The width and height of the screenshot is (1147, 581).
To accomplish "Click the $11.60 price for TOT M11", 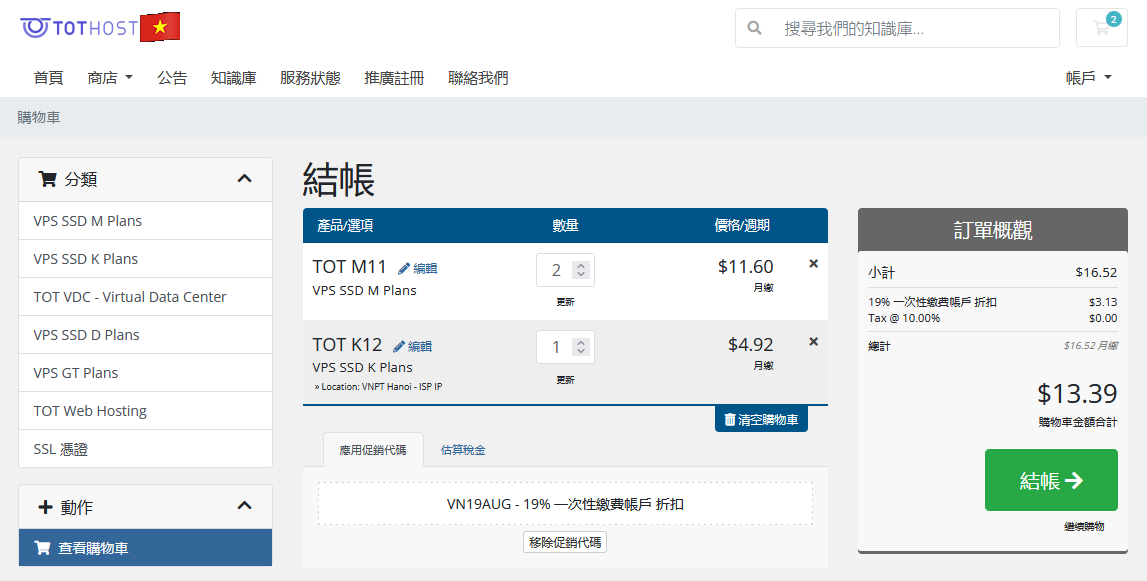I will click(x=745, y=266).
